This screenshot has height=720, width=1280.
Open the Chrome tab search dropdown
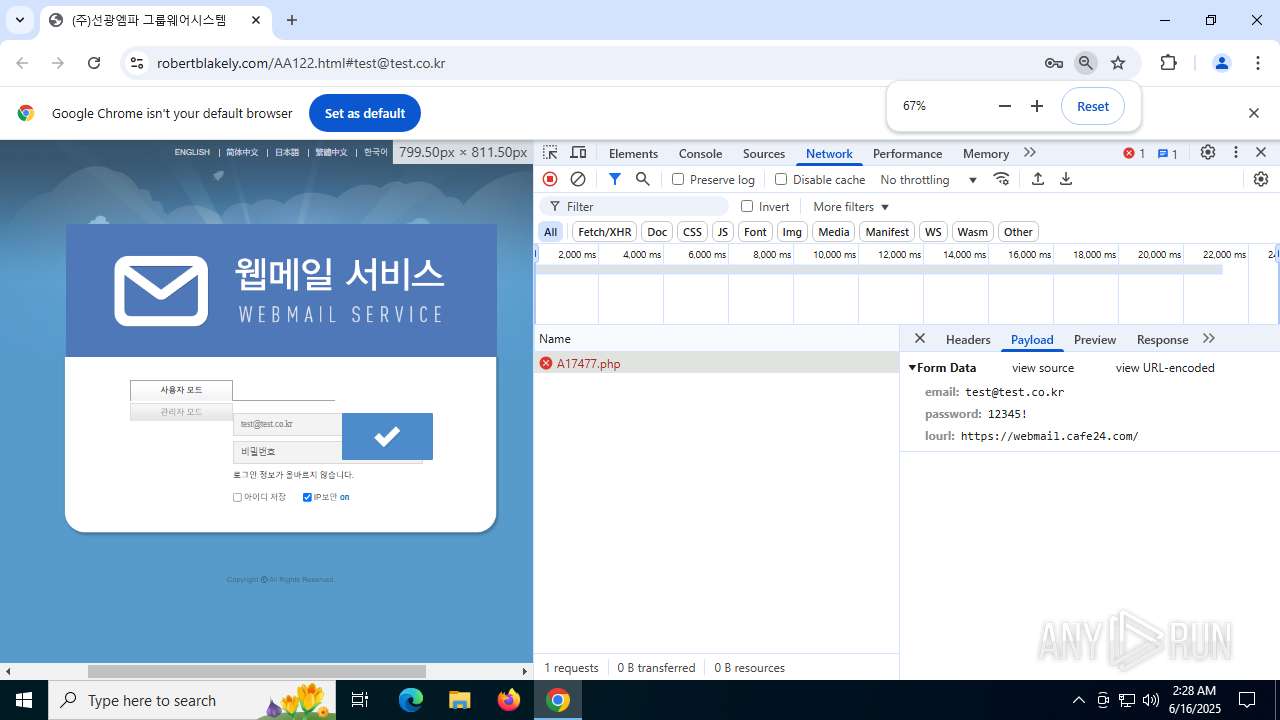20,20
